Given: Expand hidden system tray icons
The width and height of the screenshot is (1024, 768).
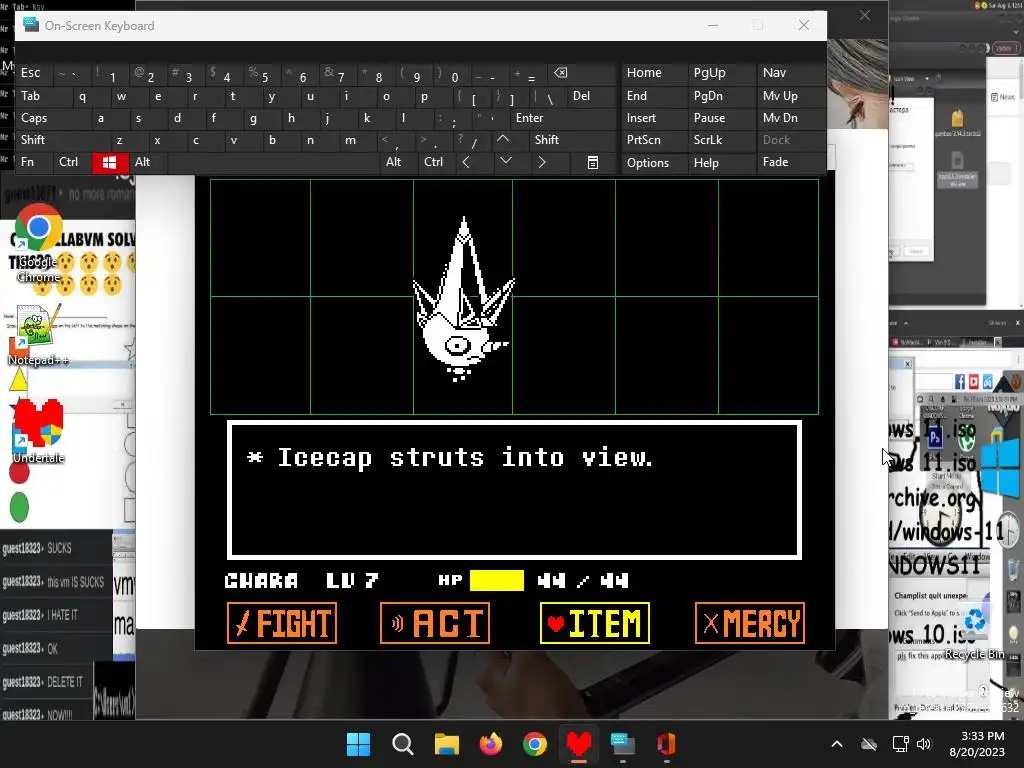Looking at the screenshot, I should click(x=837, y=744).
